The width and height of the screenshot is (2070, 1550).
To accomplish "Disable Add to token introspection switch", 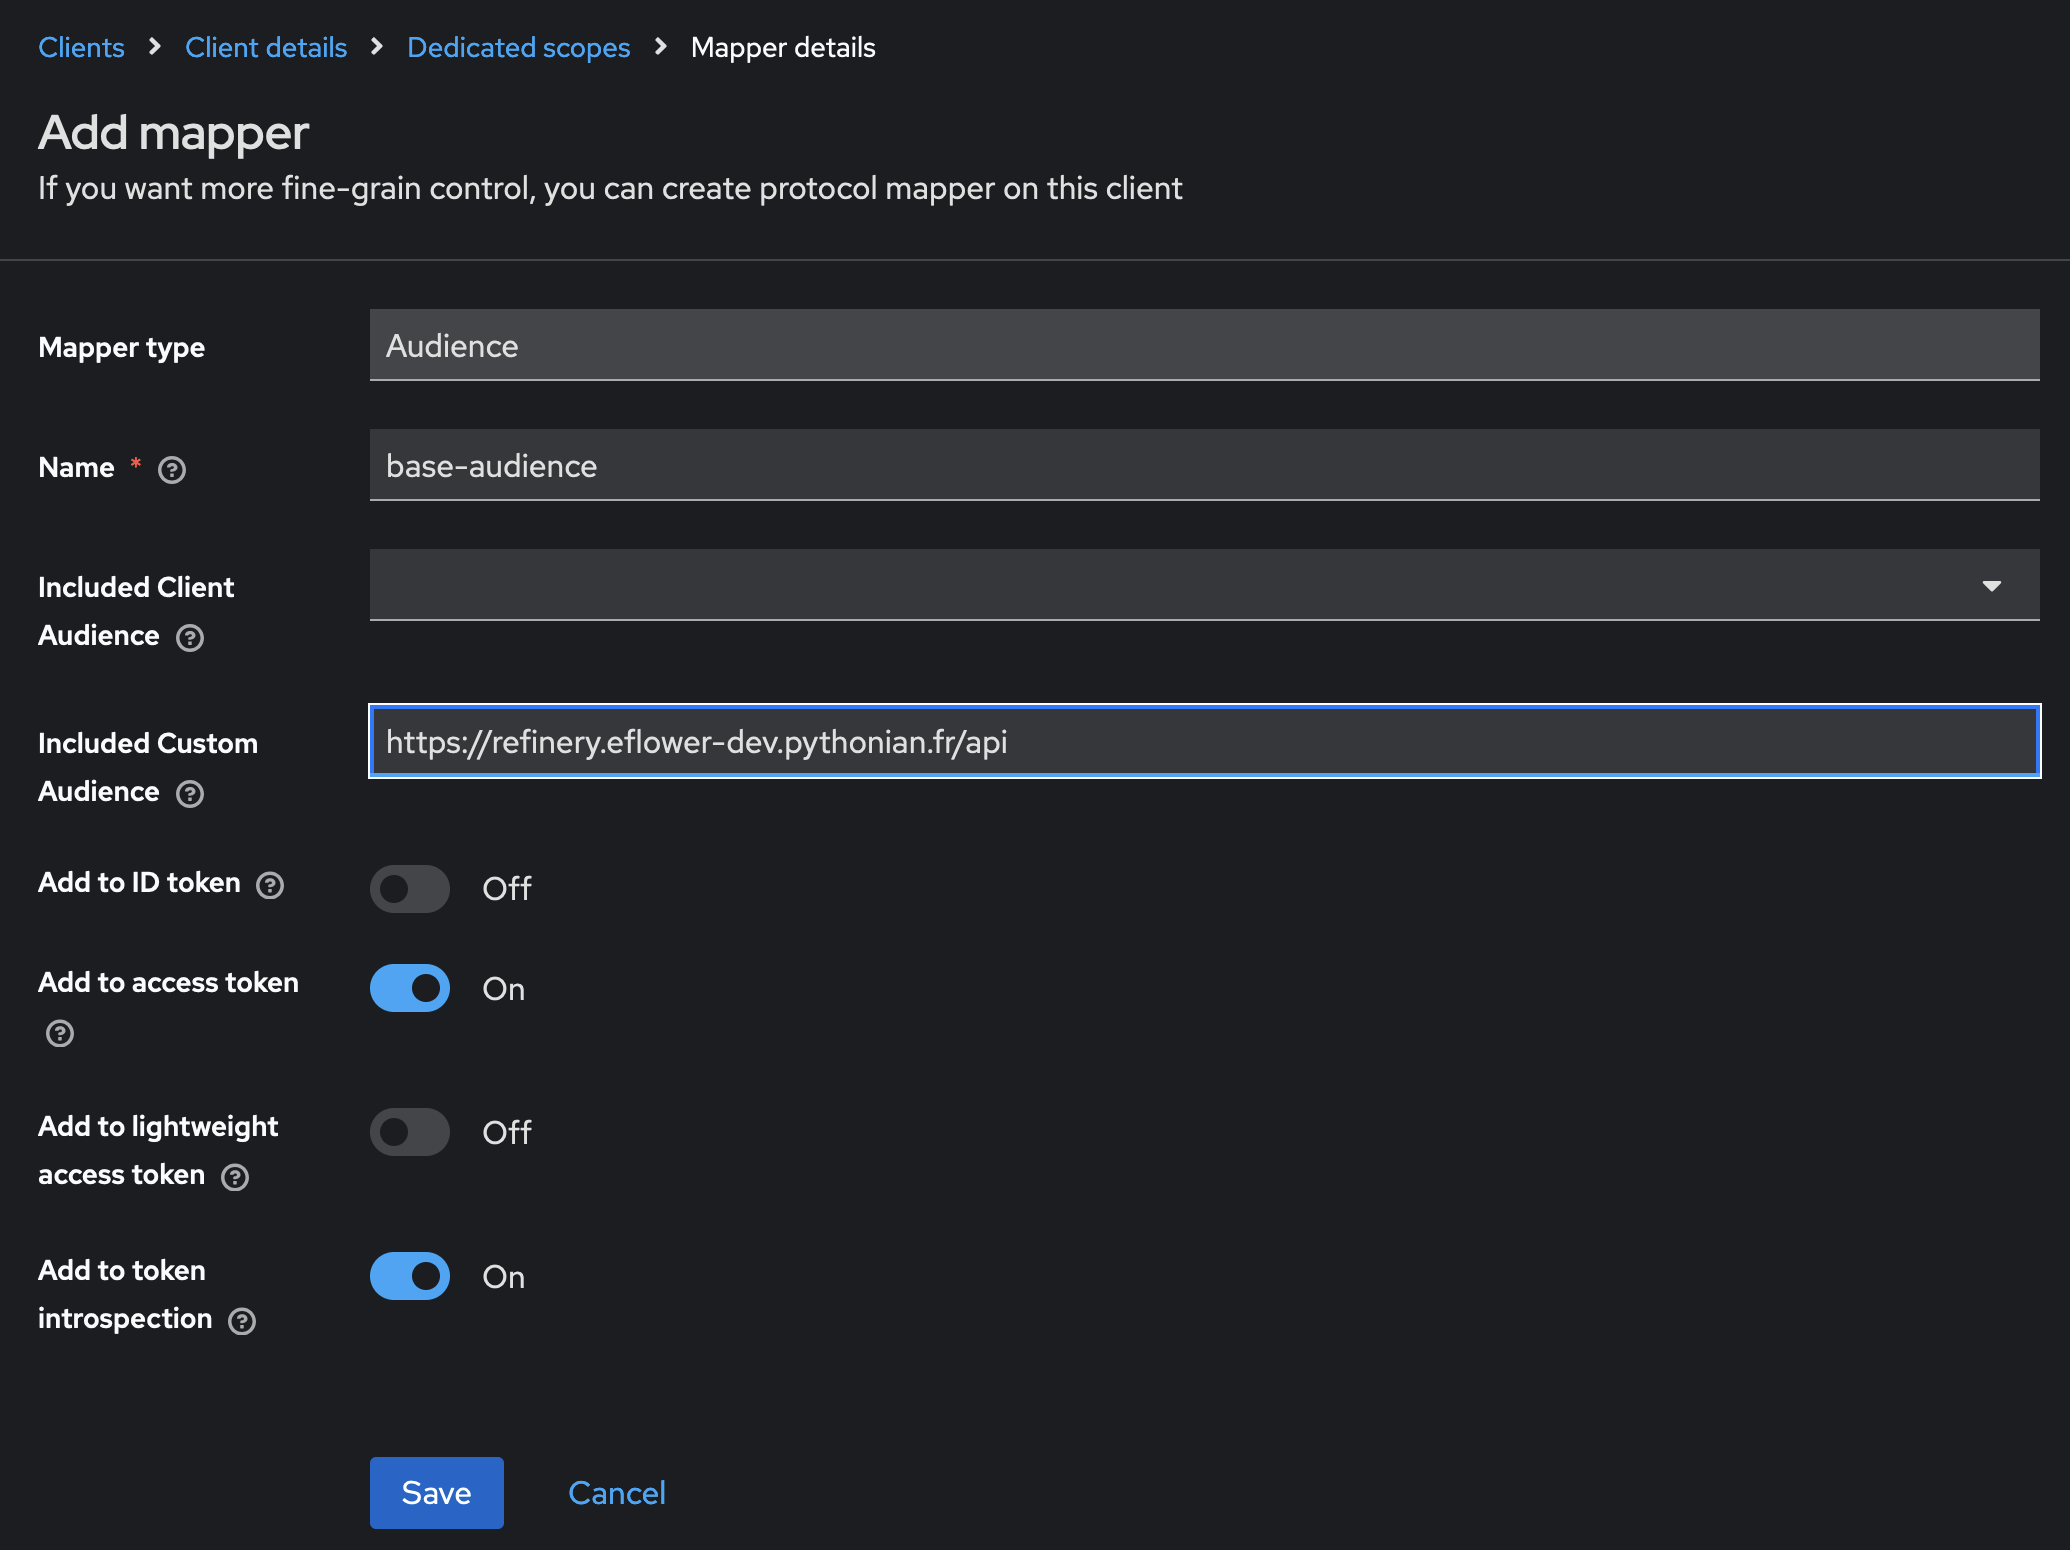I will (410, 1276).
